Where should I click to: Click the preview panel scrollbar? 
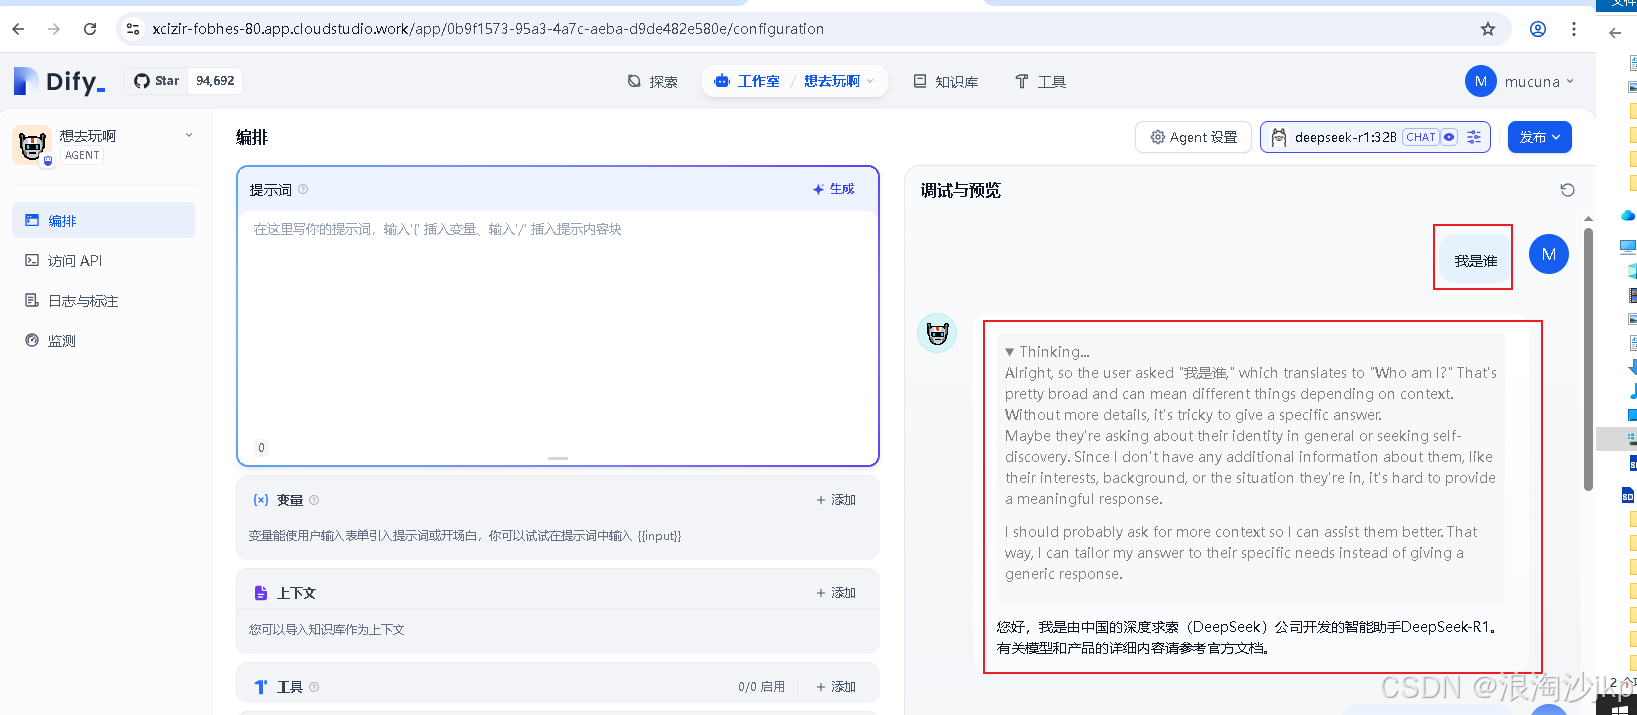(x=1588, y=360)
